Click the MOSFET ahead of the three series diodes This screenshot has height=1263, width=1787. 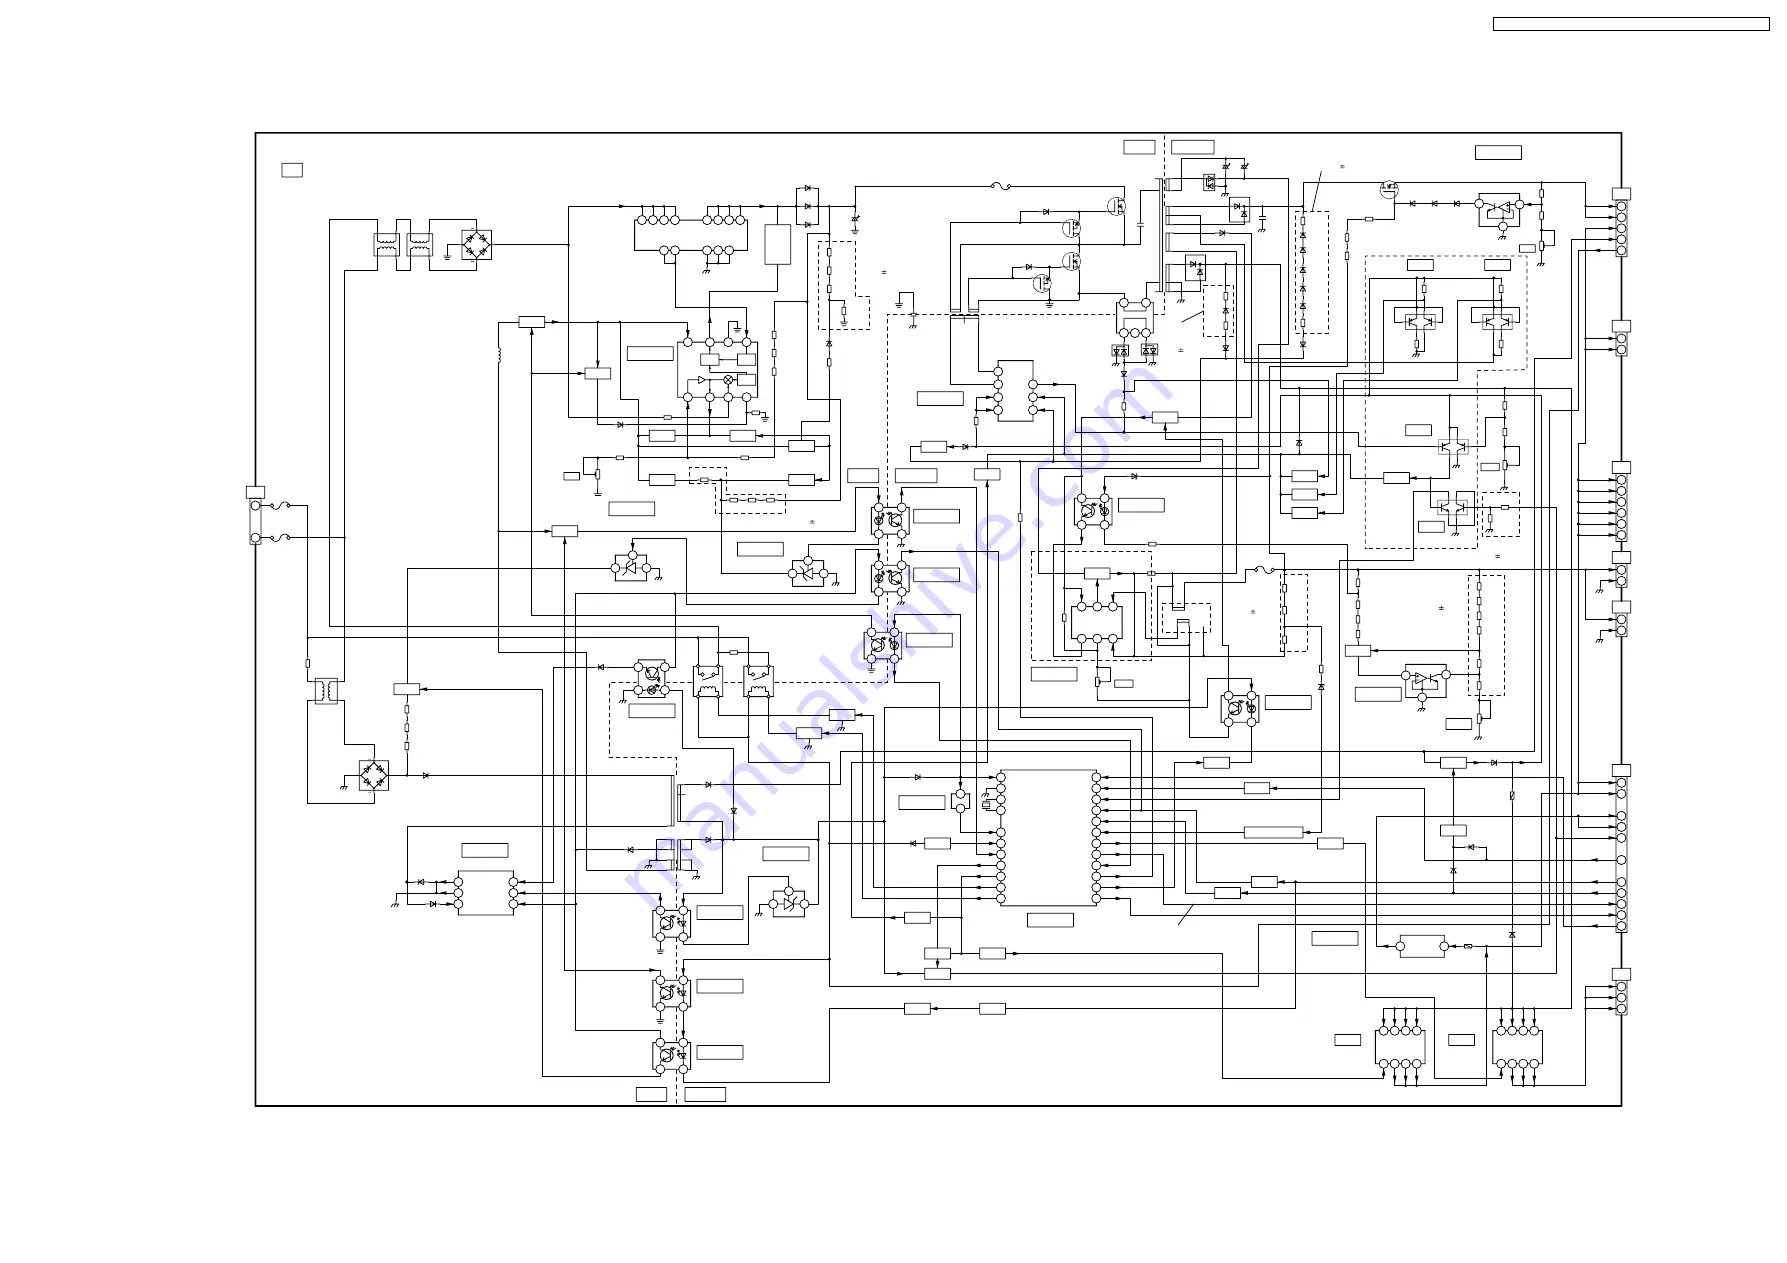[x=1388, y=189]
